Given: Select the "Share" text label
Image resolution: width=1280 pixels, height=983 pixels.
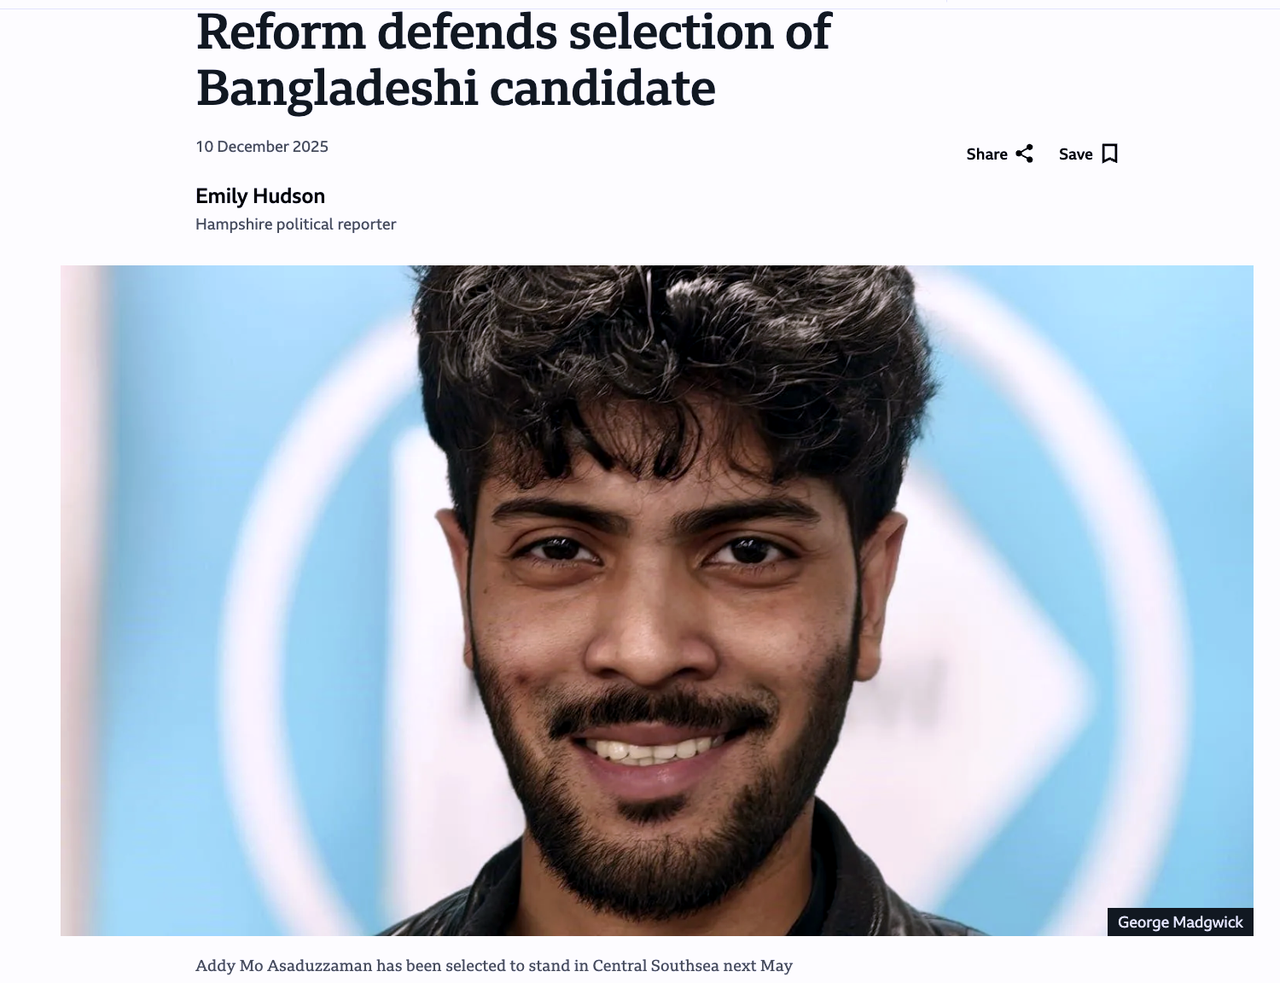Looking at the screenshot, I should tap(987, 154).
